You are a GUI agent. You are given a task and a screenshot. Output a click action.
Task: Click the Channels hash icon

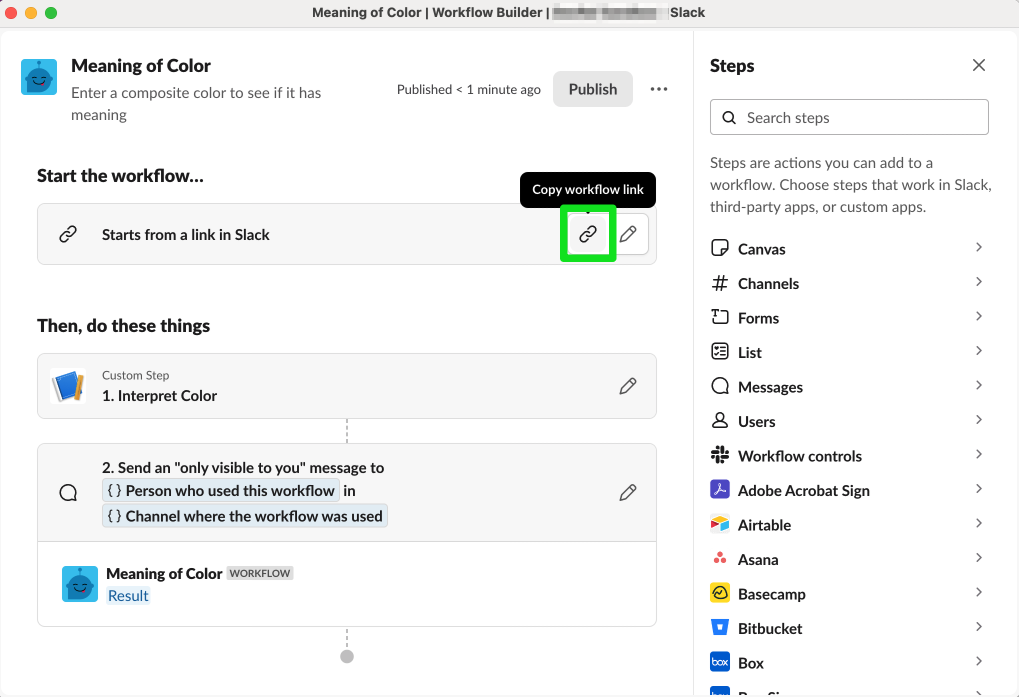[x=720, y=282]
